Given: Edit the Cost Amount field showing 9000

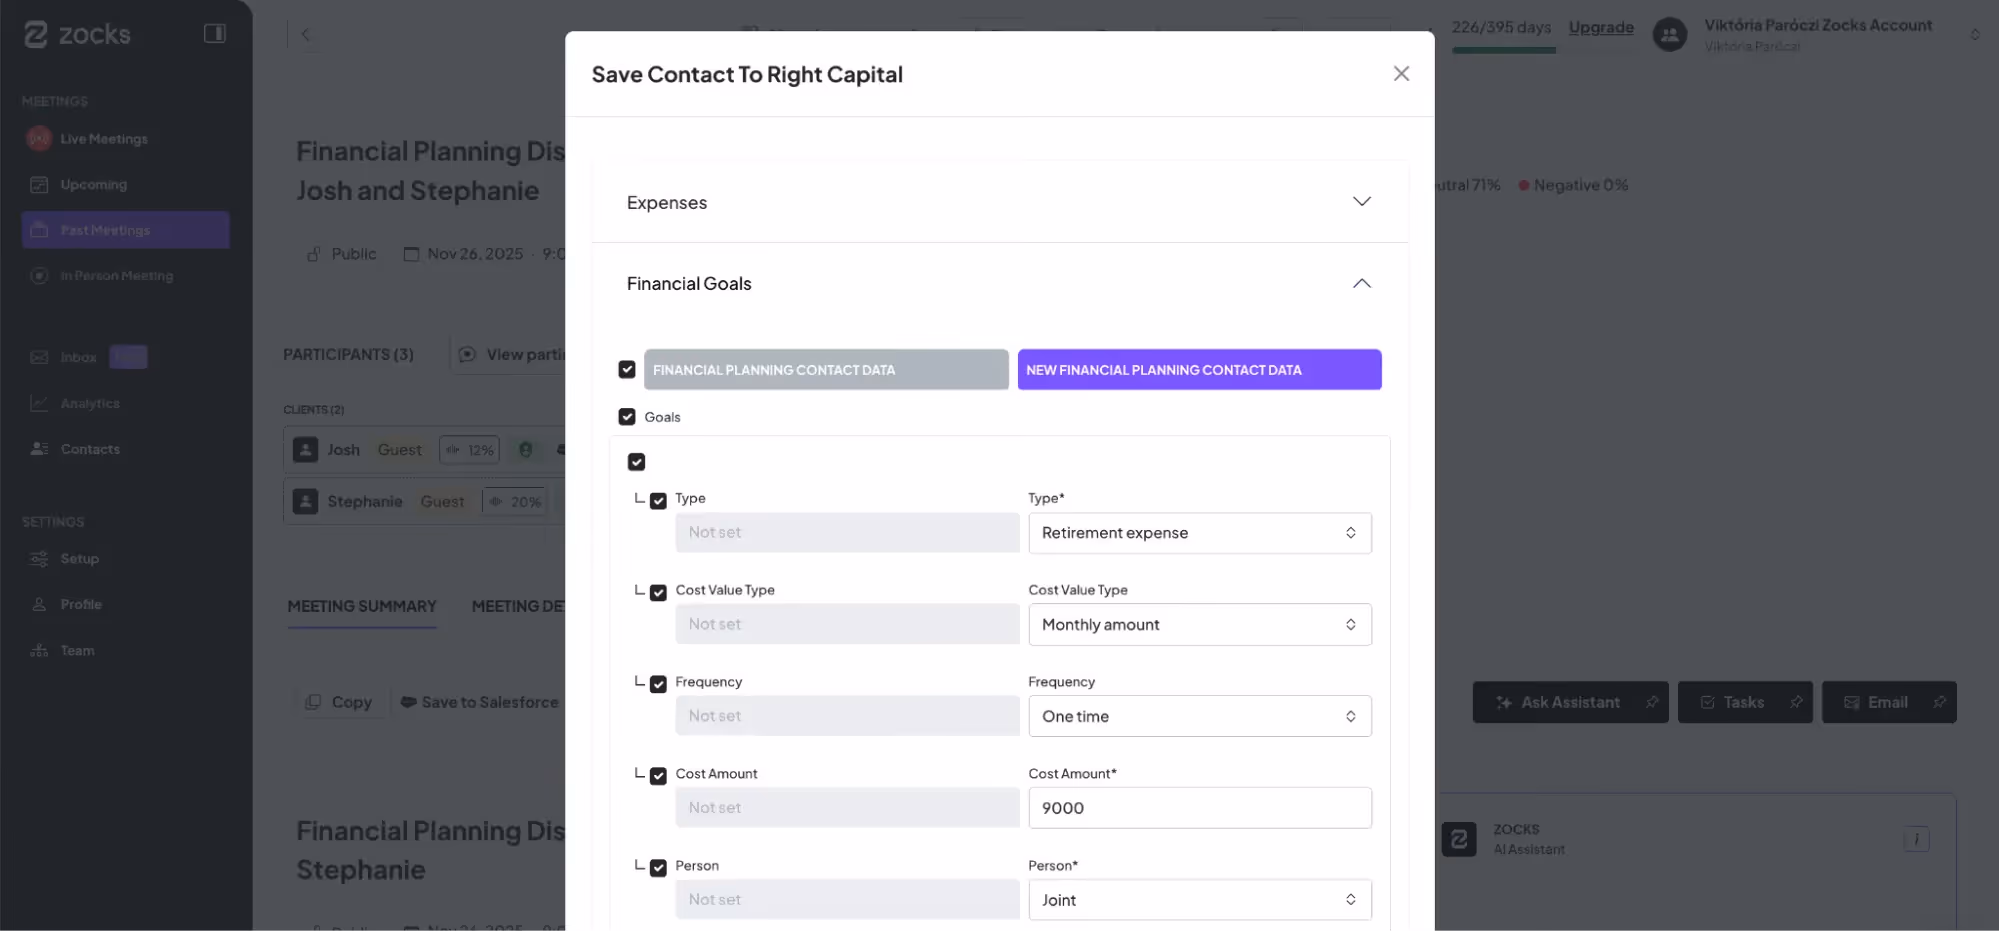Looking at the screenshot, I should click(1199, 807).
